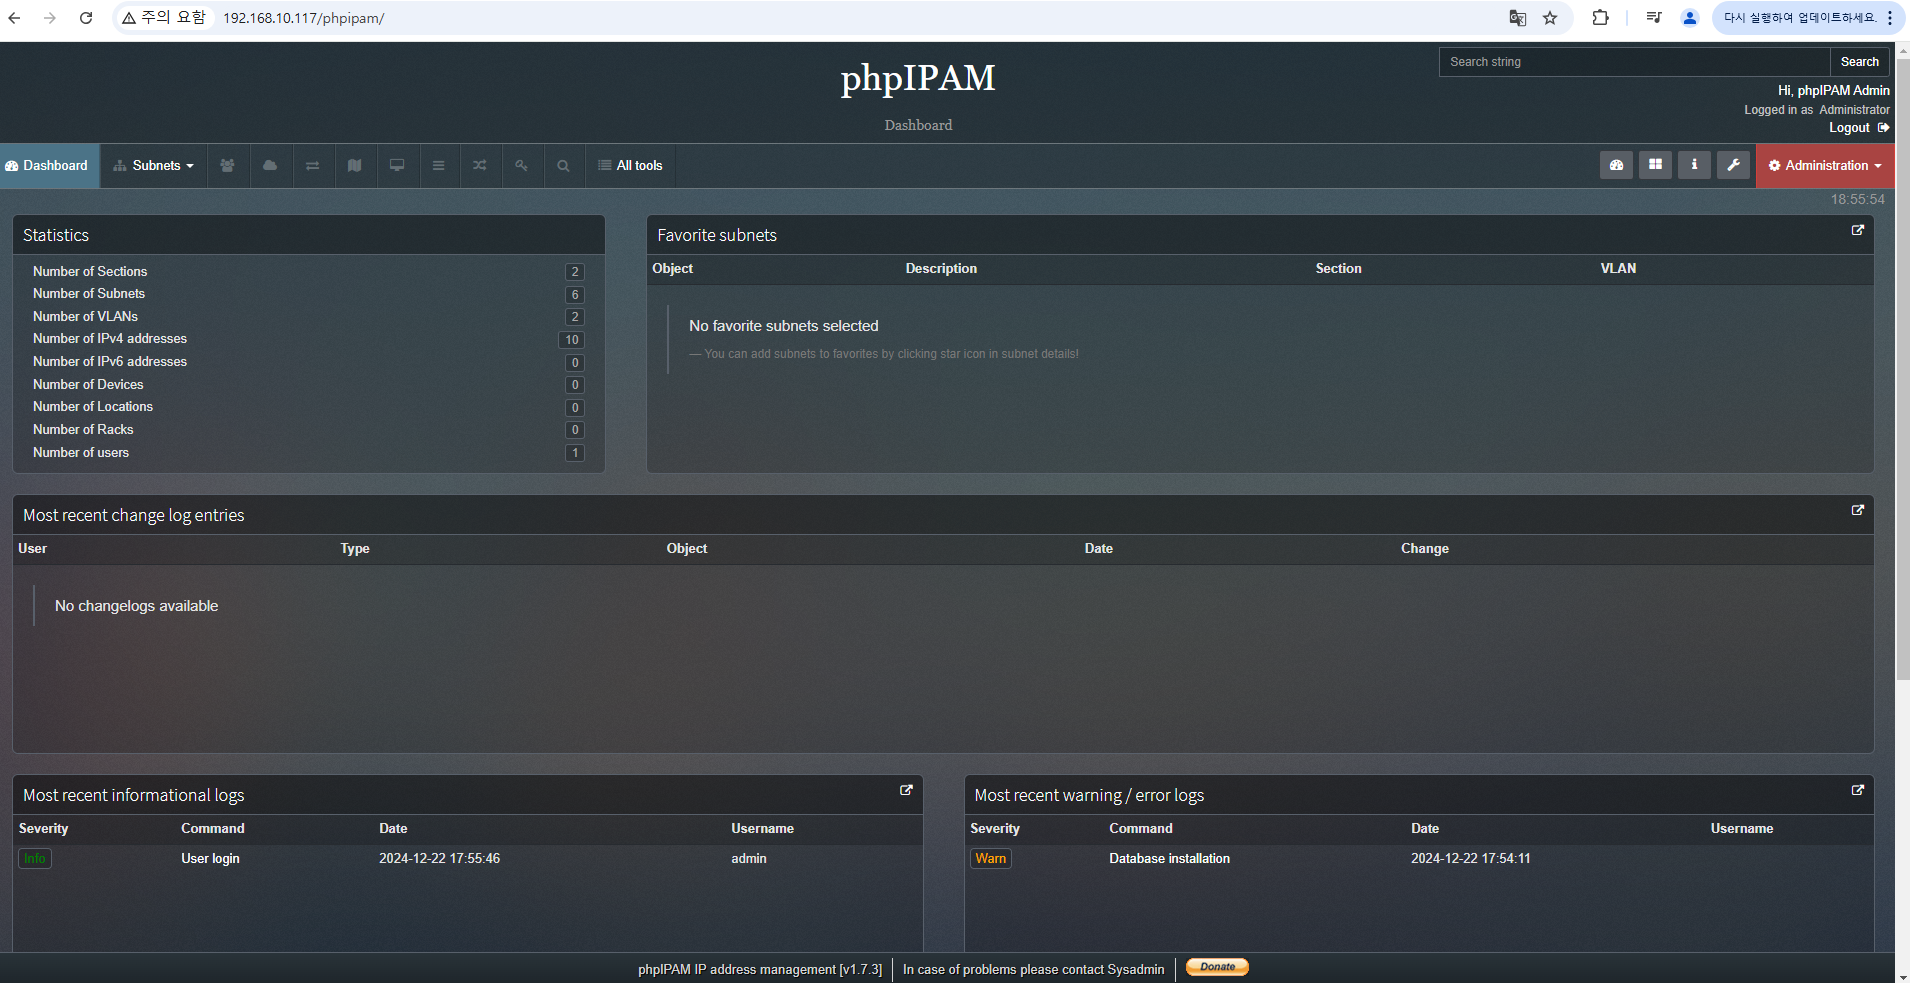Click Number of users statistic
Viewport: 1910px width, 983px height.
pos(309,453)
